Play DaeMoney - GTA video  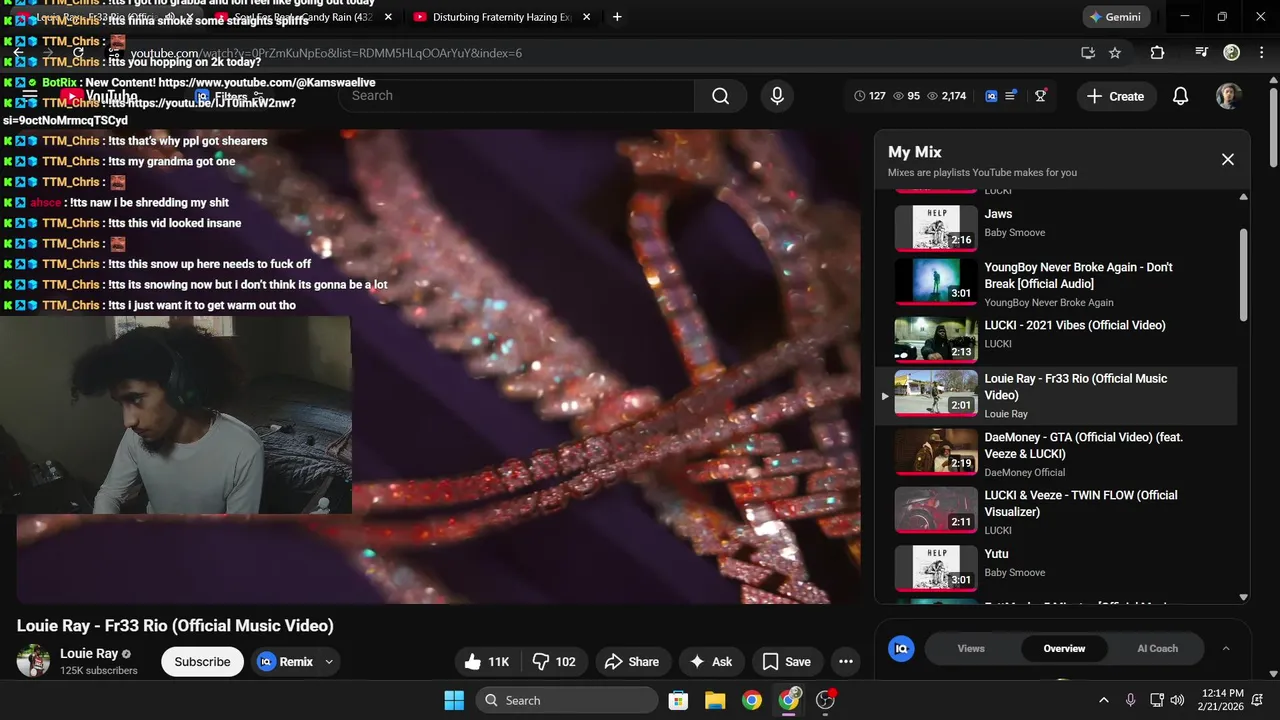1055,453
